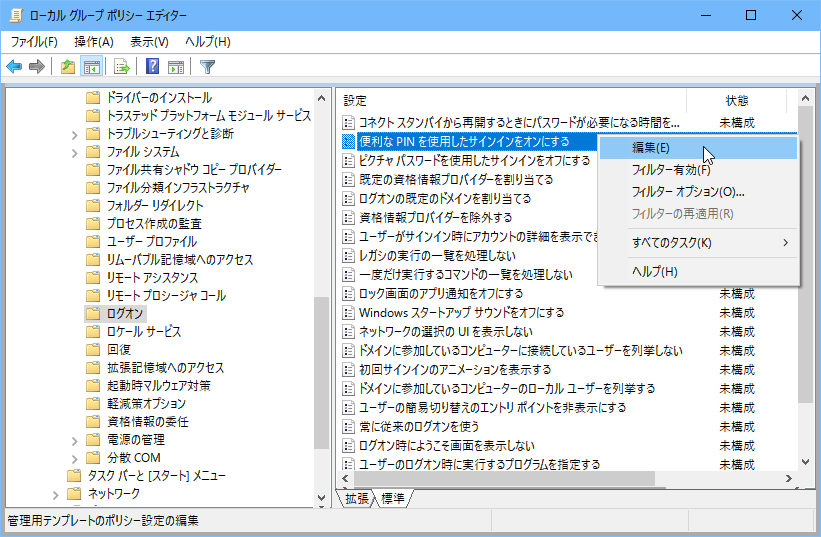Select フィルター有効(F) in context menu

[x=698, y=170]
